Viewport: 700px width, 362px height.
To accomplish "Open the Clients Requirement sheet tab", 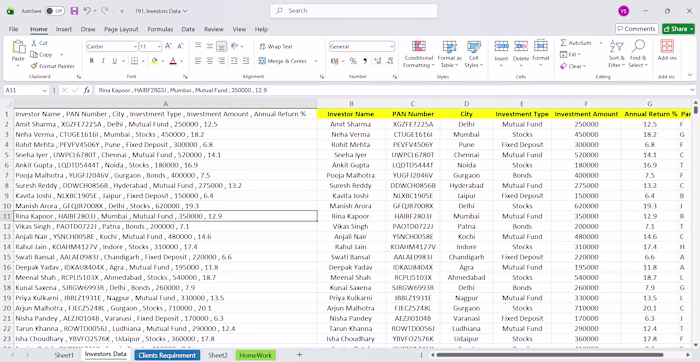I will click(x=167, y=355).
